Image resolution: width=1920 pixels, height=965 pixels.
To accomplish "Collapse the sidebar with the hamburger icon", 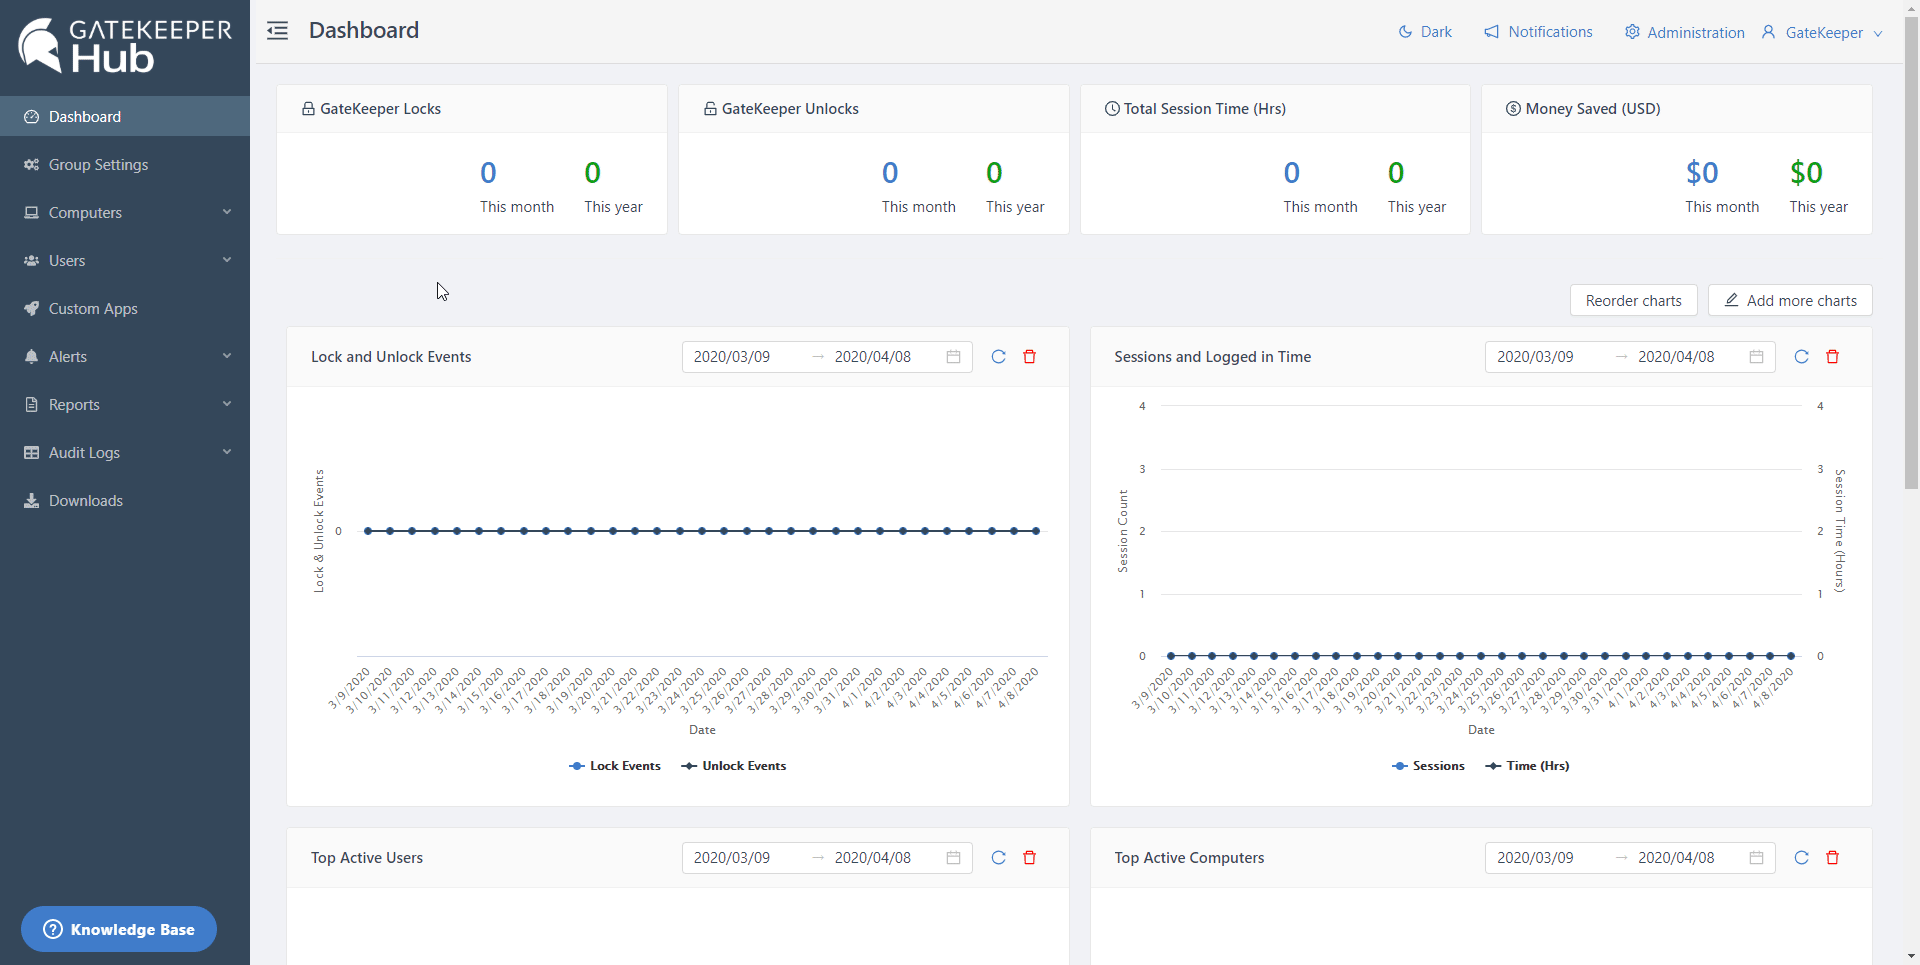I will coord(277,31).
